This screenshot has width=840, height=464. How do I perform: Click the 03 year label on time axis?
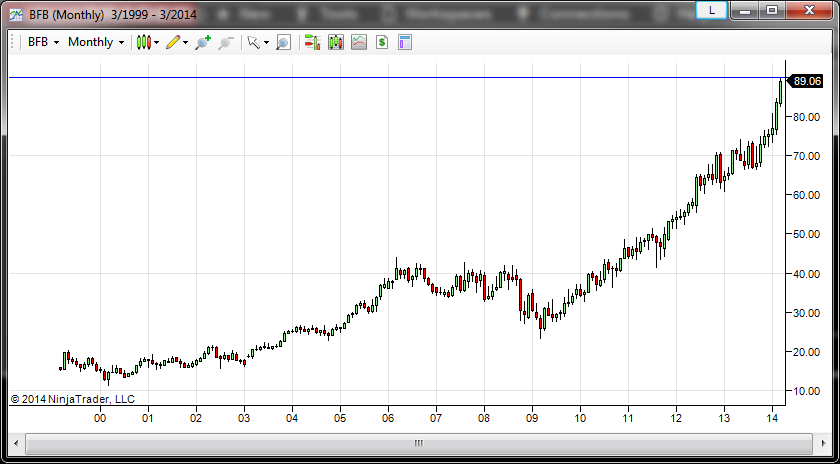[x=244, y=417]
